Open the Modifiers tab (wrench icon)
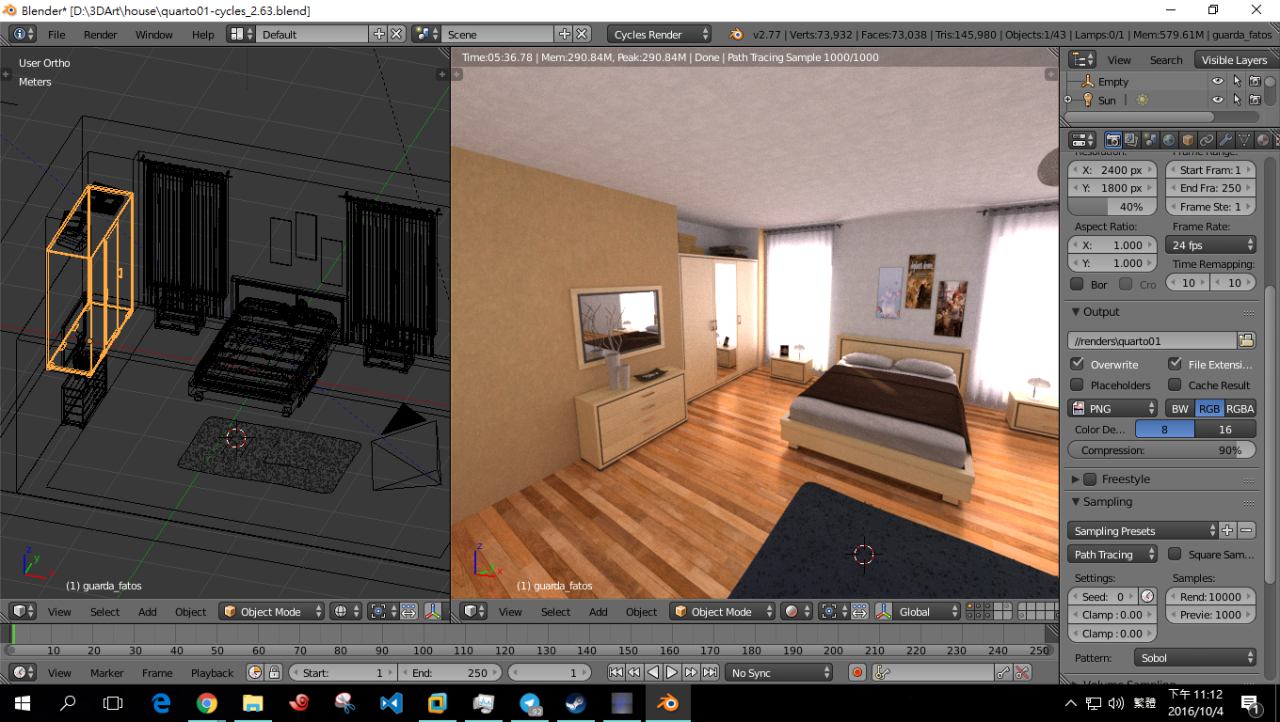The width and height of the screenshot is (1280, 722). coord(1226,140)
